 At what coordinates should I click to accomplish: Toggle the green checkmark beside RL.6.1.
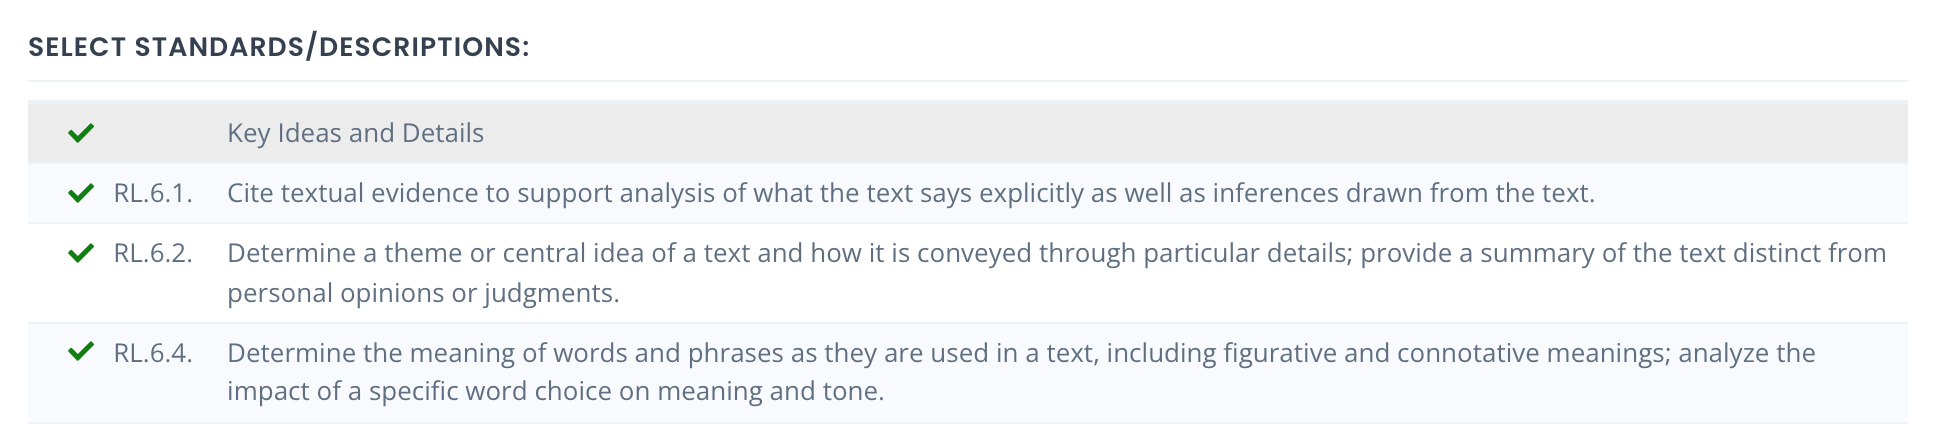coord(81,193)
